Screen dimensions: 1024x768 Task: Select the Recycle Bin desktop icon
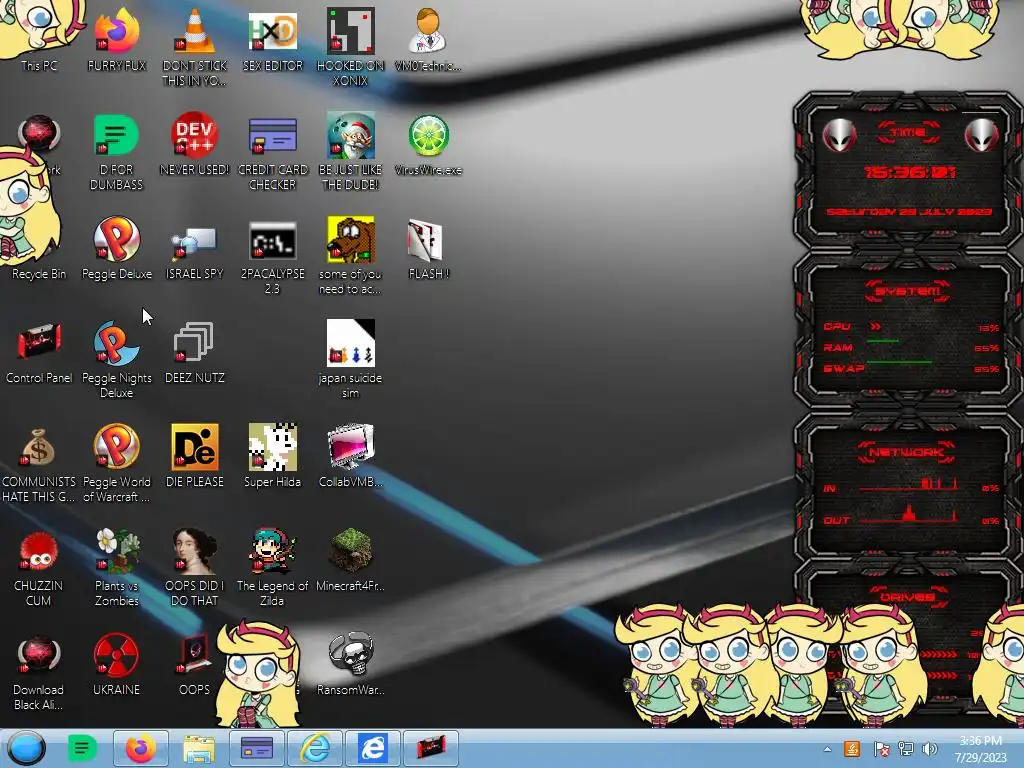(x=39, y=274)
